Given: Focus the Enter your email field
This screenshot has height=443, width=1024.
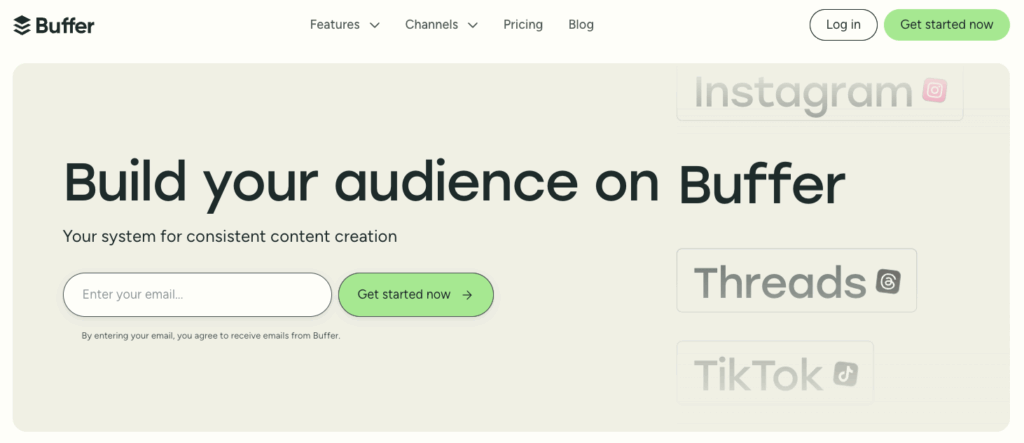Looking at the screenshot, I should click(197, 295).
